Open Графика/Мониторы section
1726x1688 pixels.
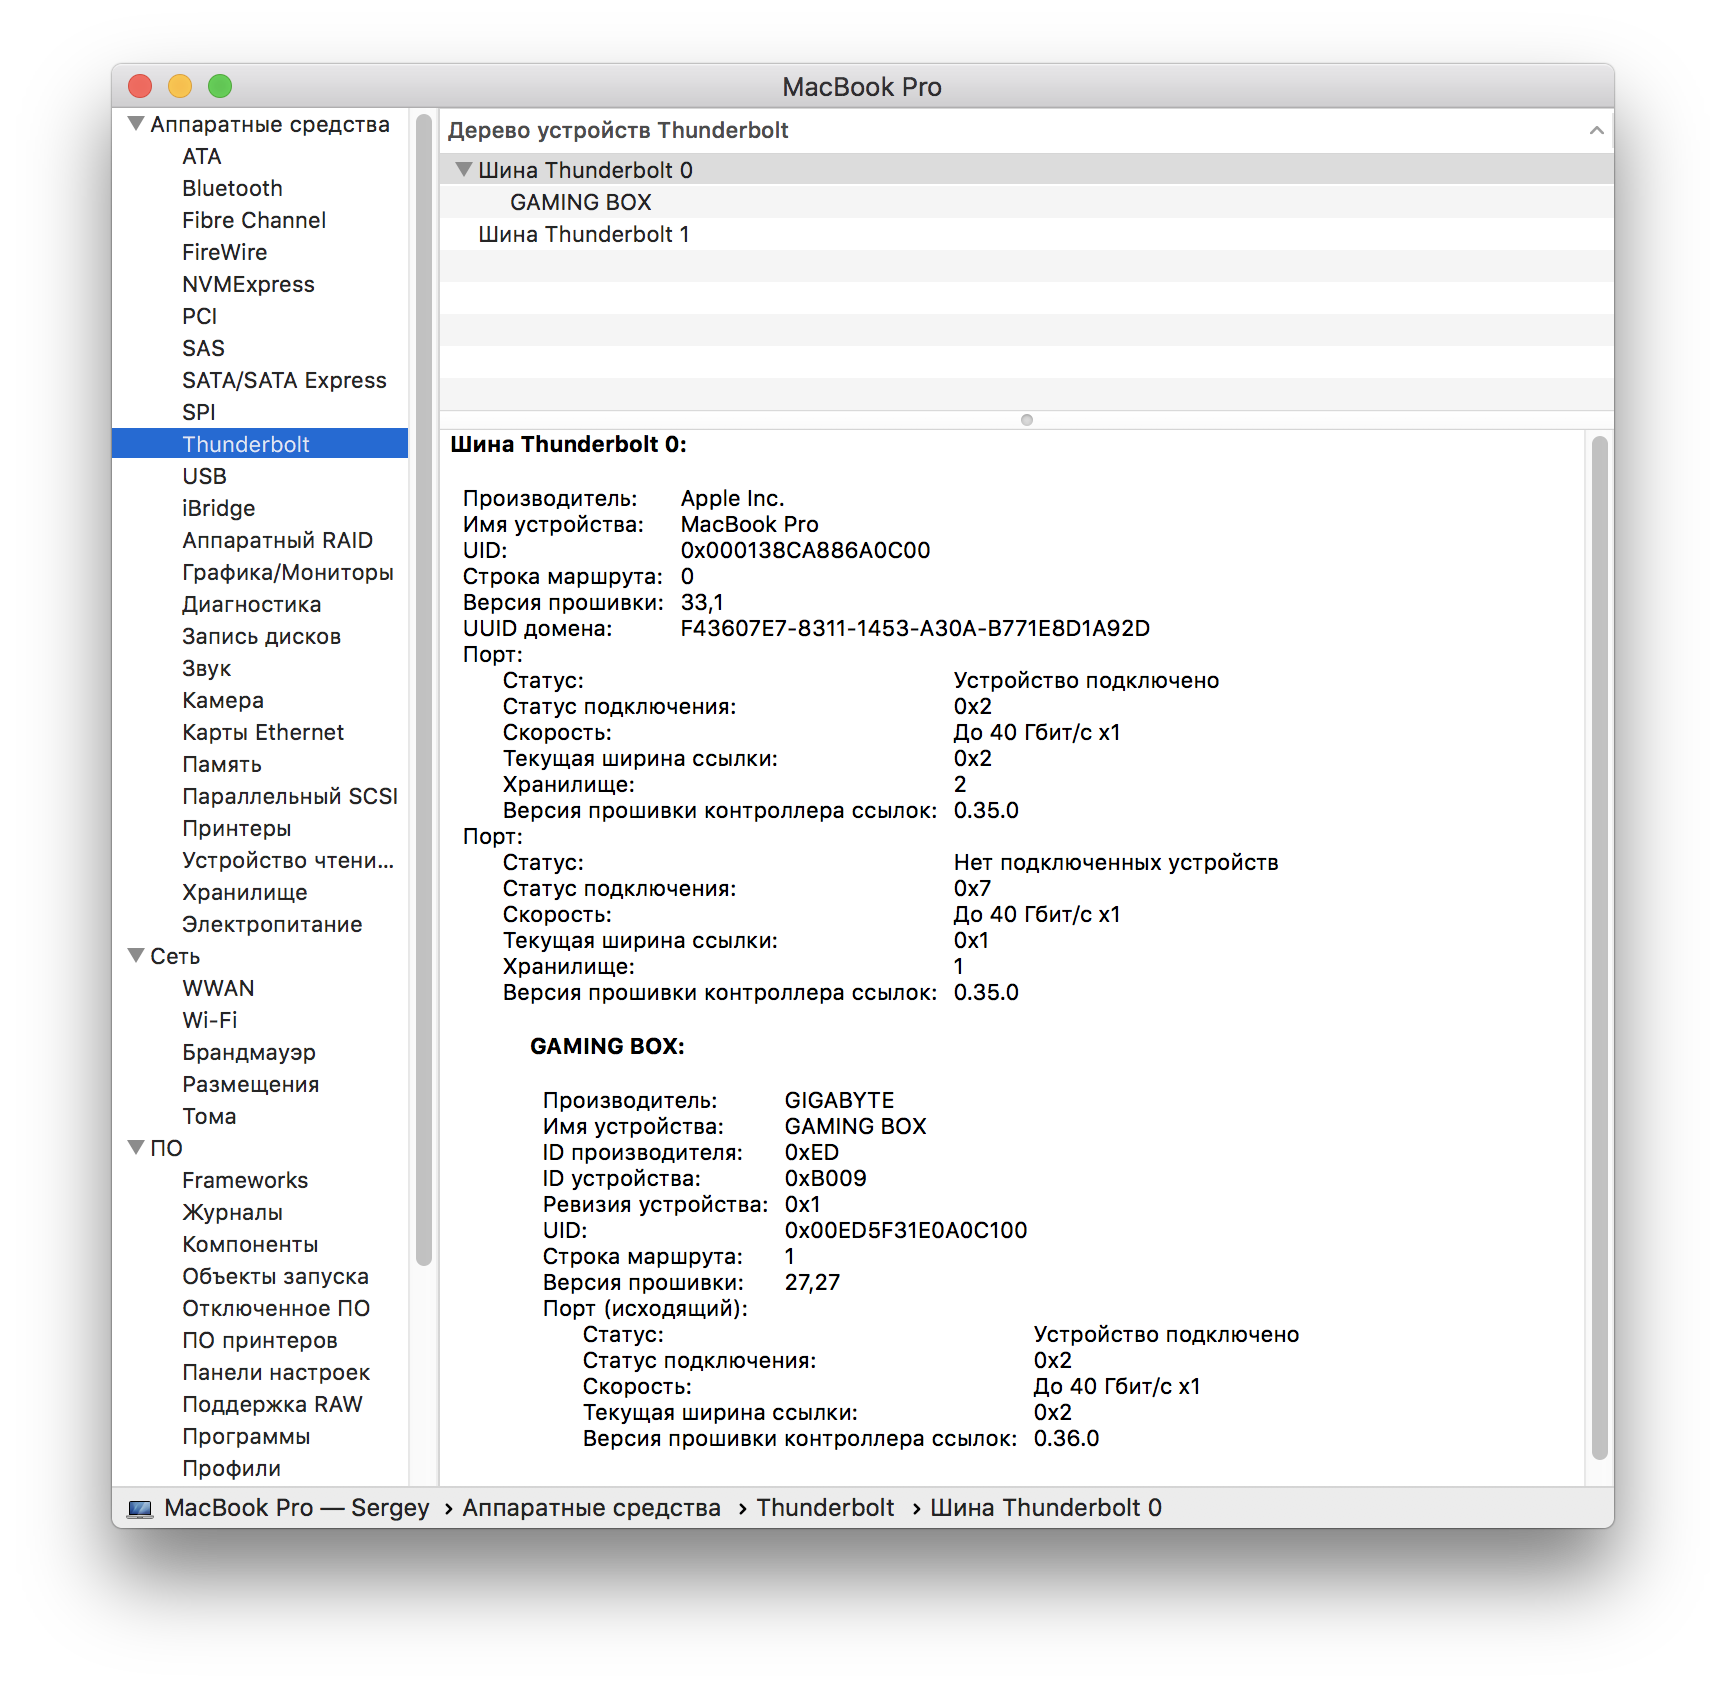click(287, 572)
